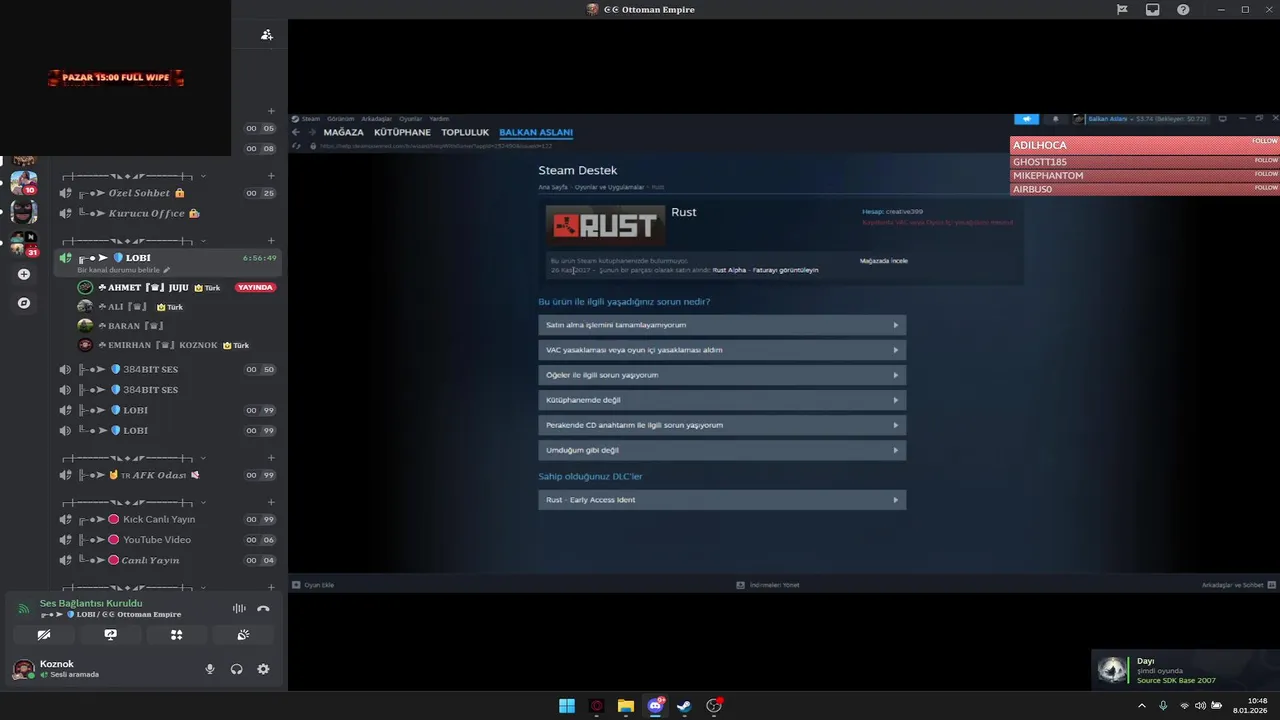Click the YAYINDA live badge
1280x720 pixels.
click(x=255, y=287)
